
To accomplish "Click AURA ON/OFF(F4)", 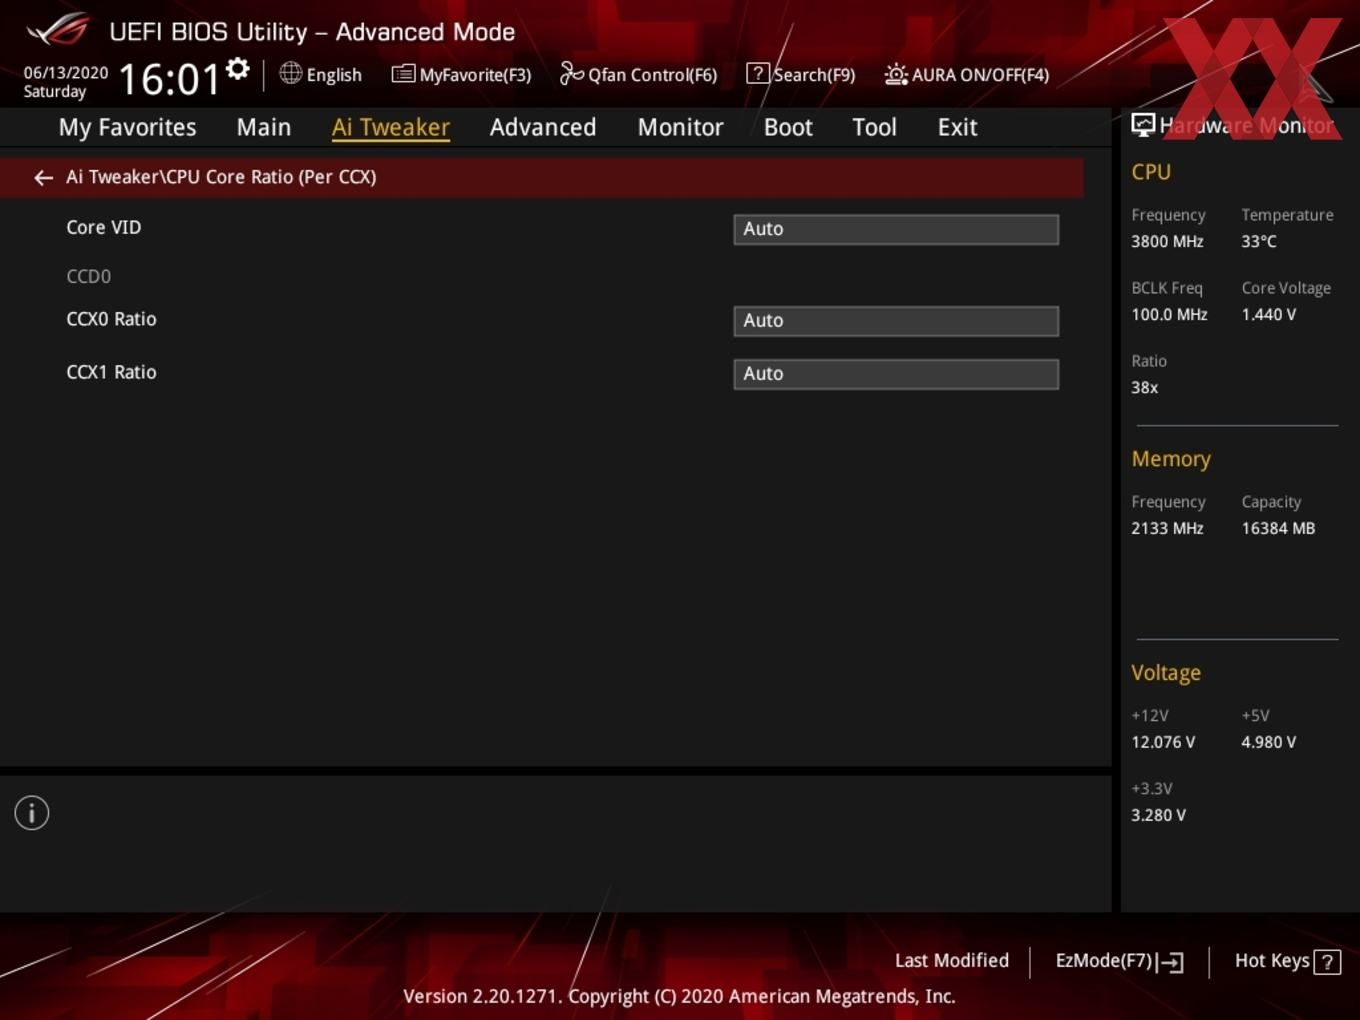I will click(x=980, y=75).
